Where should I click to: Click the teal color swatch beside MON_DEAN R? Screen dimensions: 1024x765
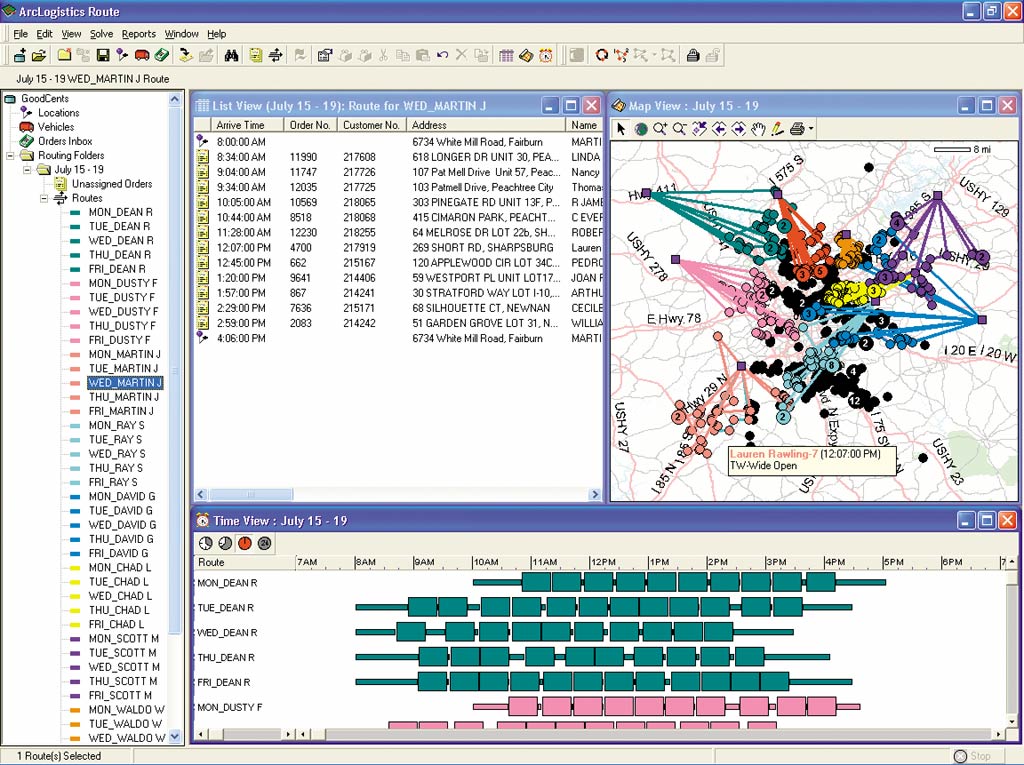click(x=75, y=212)
